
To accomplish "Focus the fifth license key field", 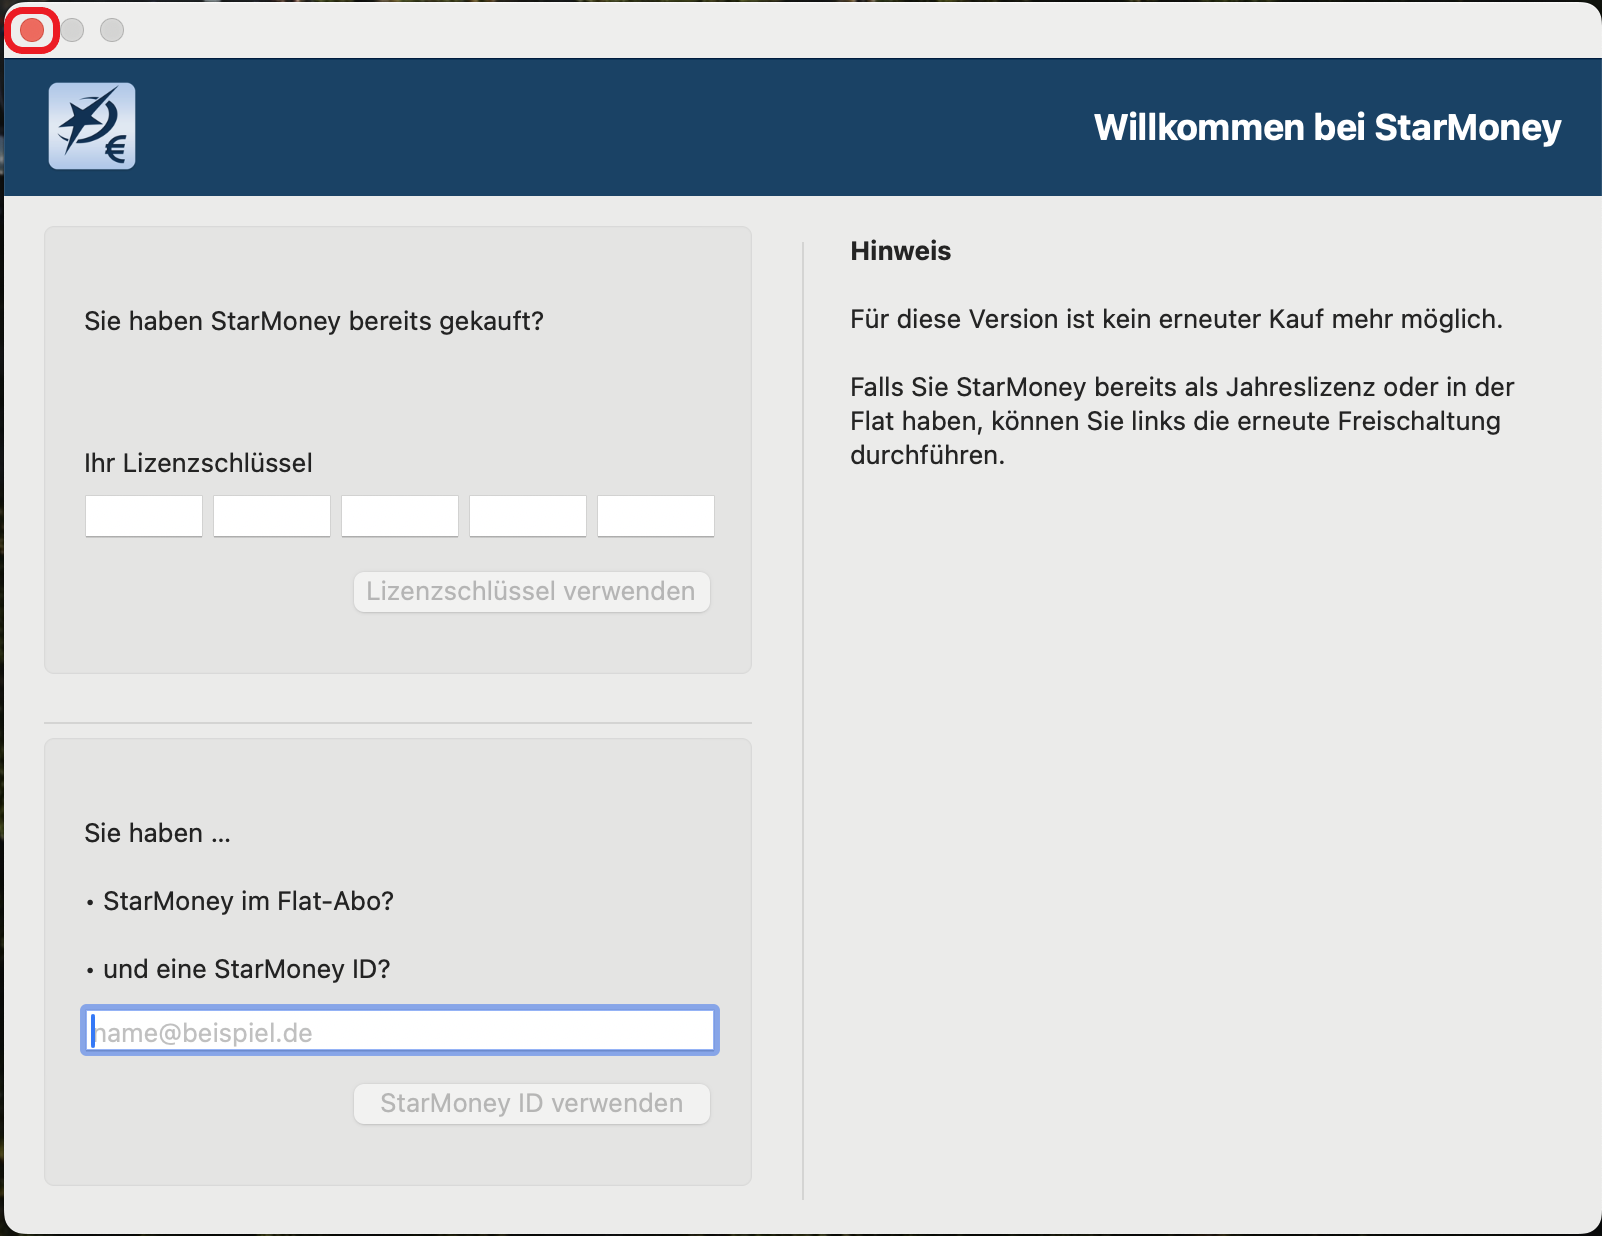I will point(656,516).
